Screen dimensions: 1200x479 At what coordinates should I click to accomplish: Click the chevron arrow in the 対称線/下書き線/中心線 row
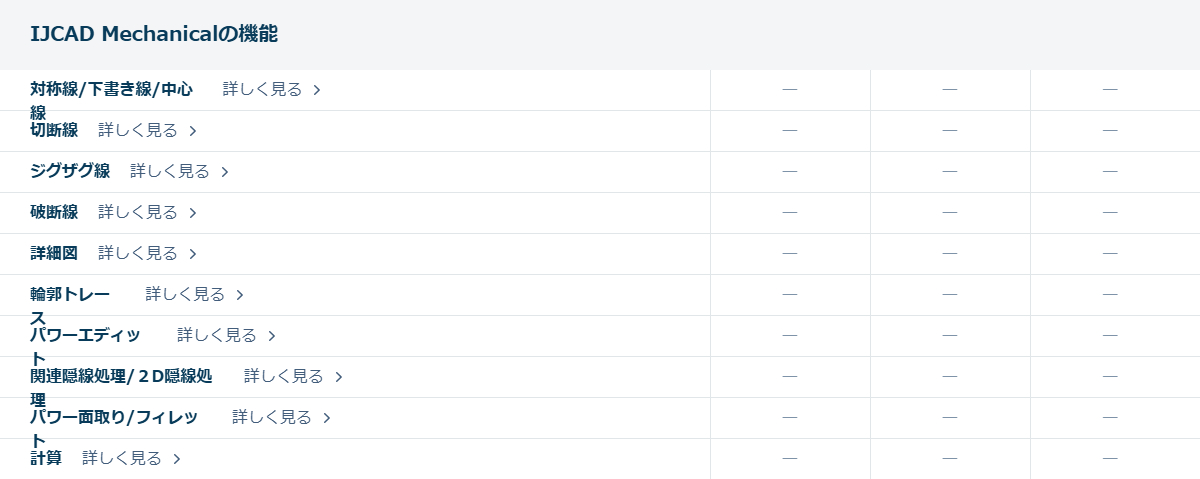click(x=317, y=90)
